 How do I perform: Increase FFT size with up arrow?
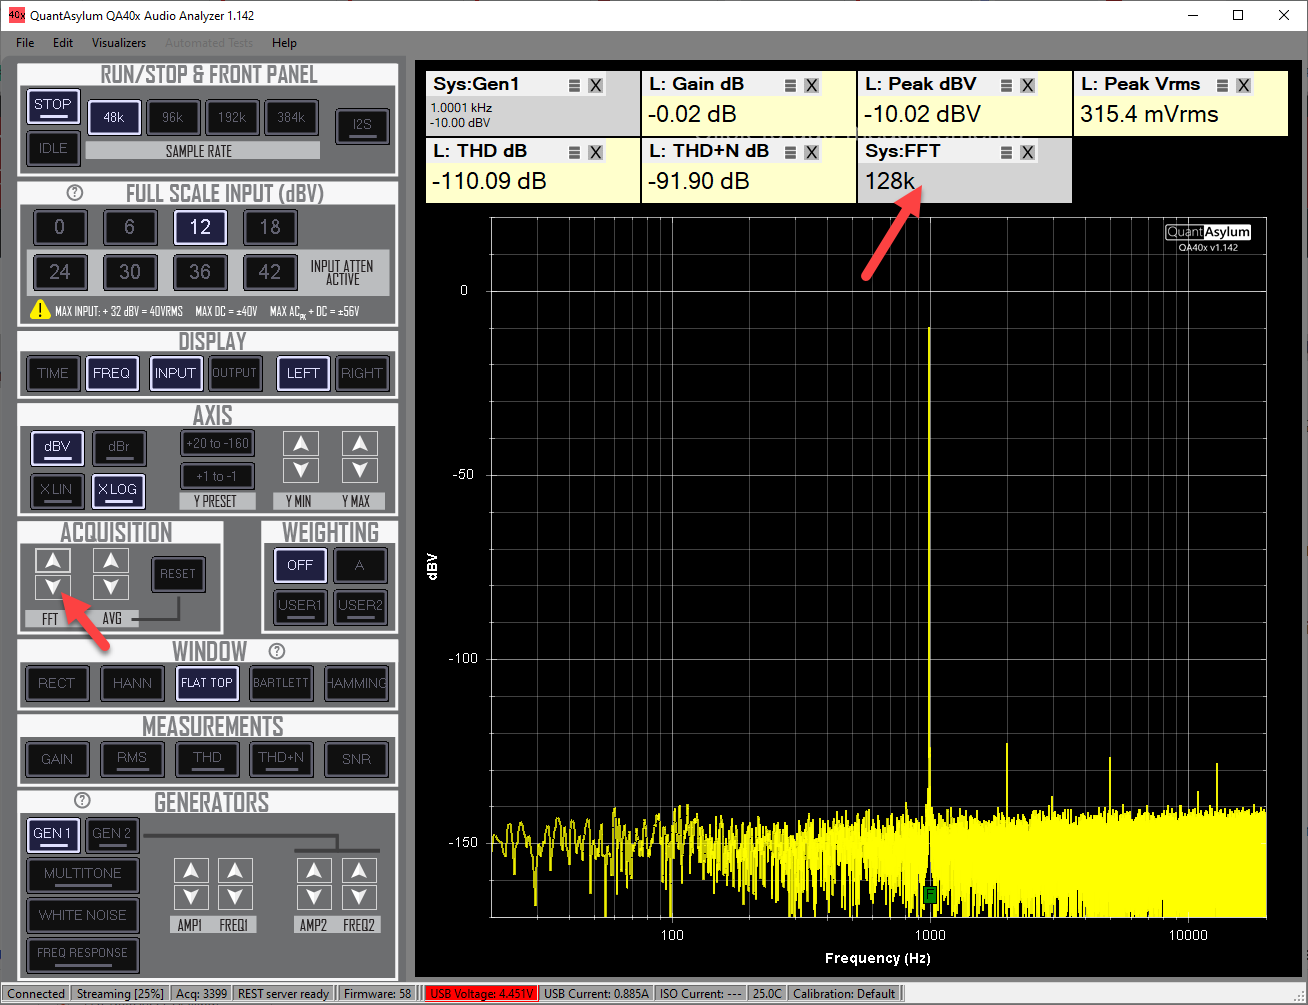click(53, 561)
